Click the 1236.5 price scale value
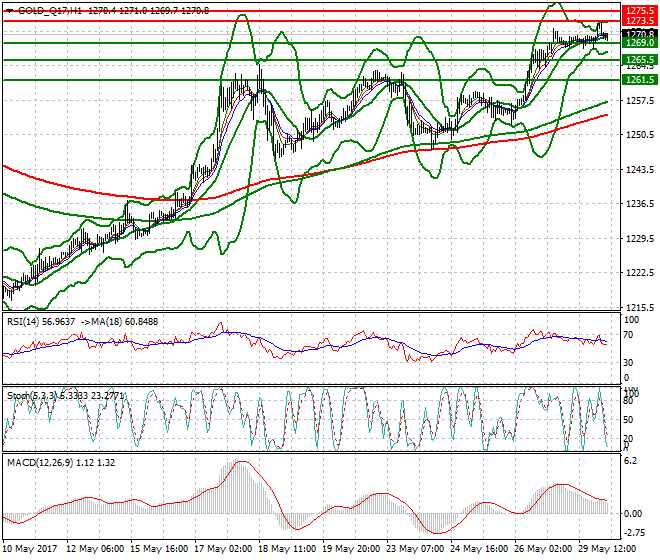The height and width of the screenshot is (560, 660). click(x=639, y=204)
